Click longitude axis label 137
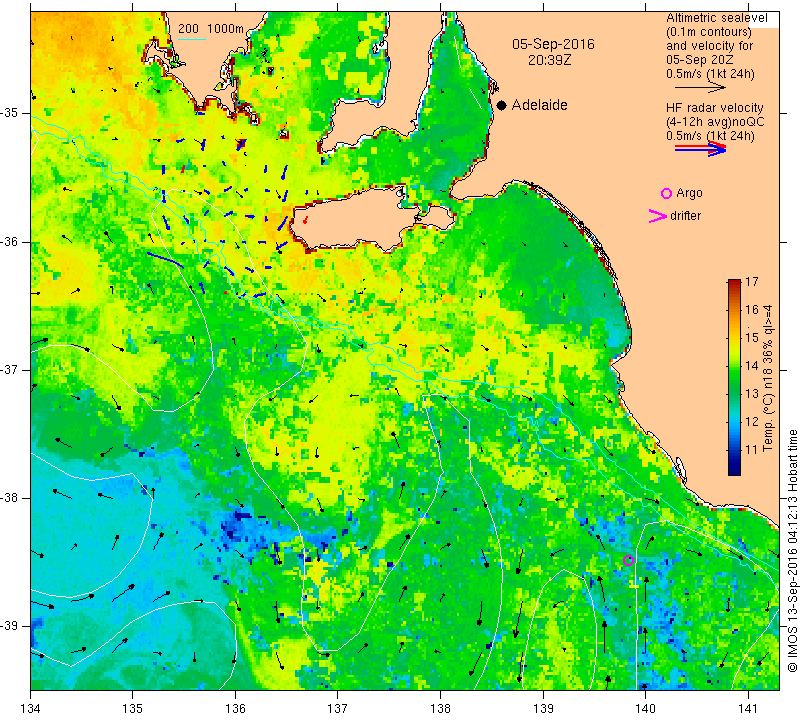The width and height of the screenshot is (800, 720). pos(338,709)
